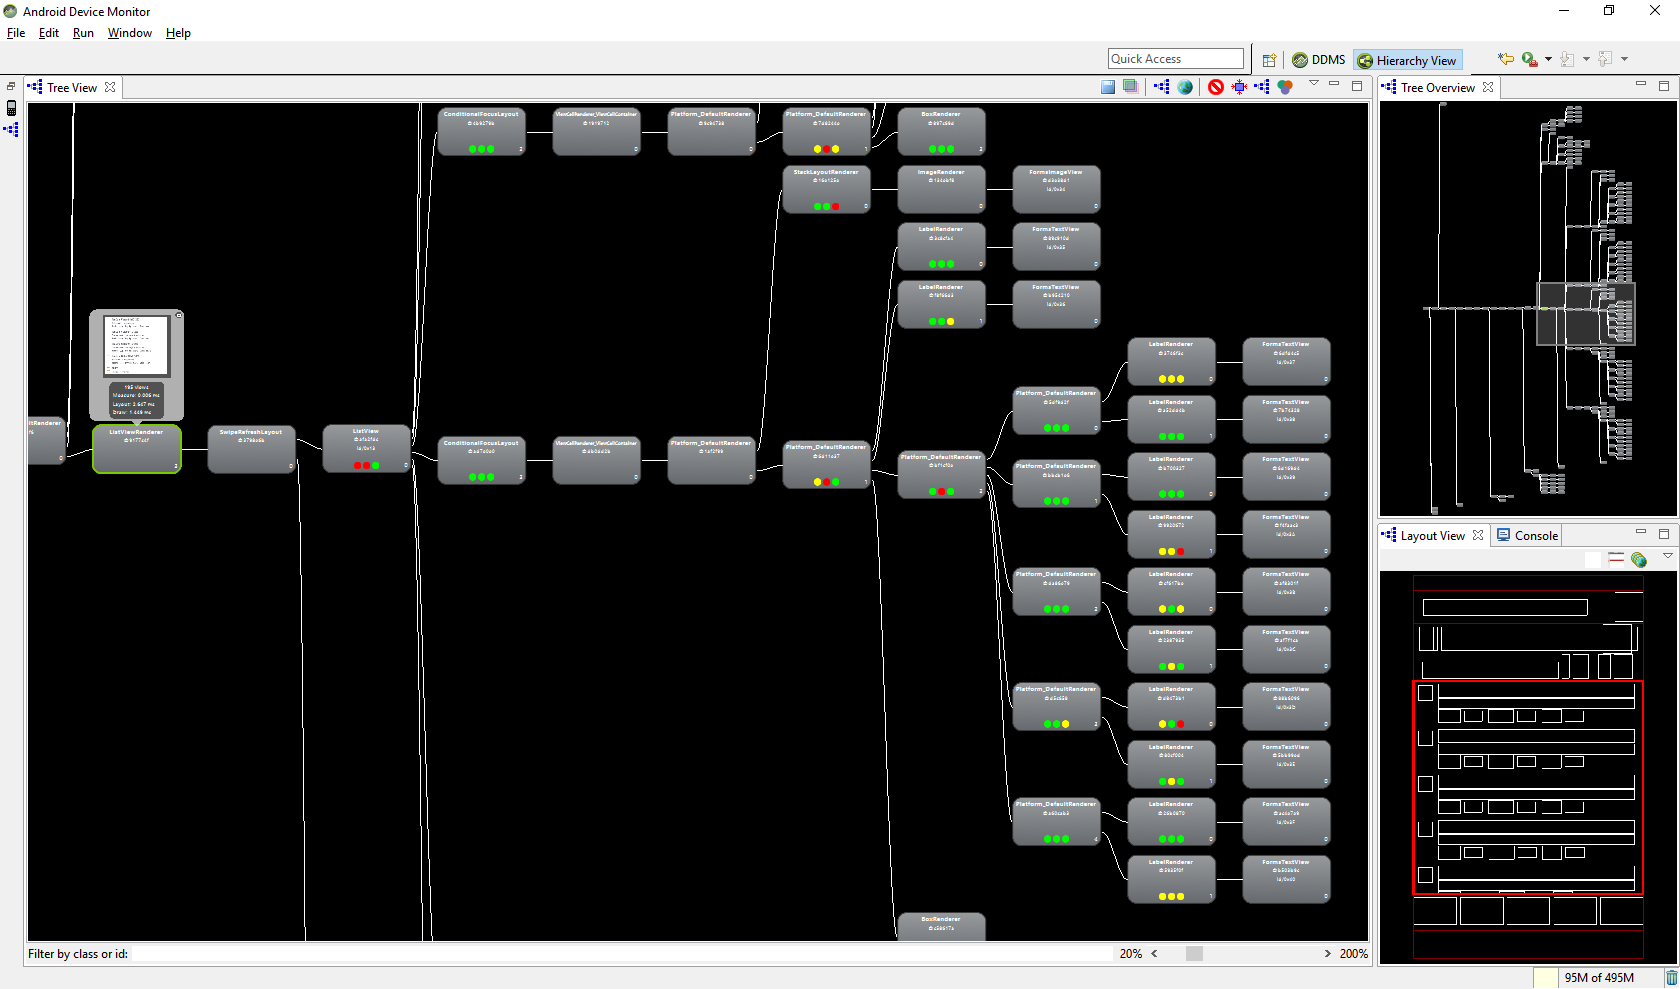
Task: Switch to the Console tab
Action: [x=1527, y=535]
